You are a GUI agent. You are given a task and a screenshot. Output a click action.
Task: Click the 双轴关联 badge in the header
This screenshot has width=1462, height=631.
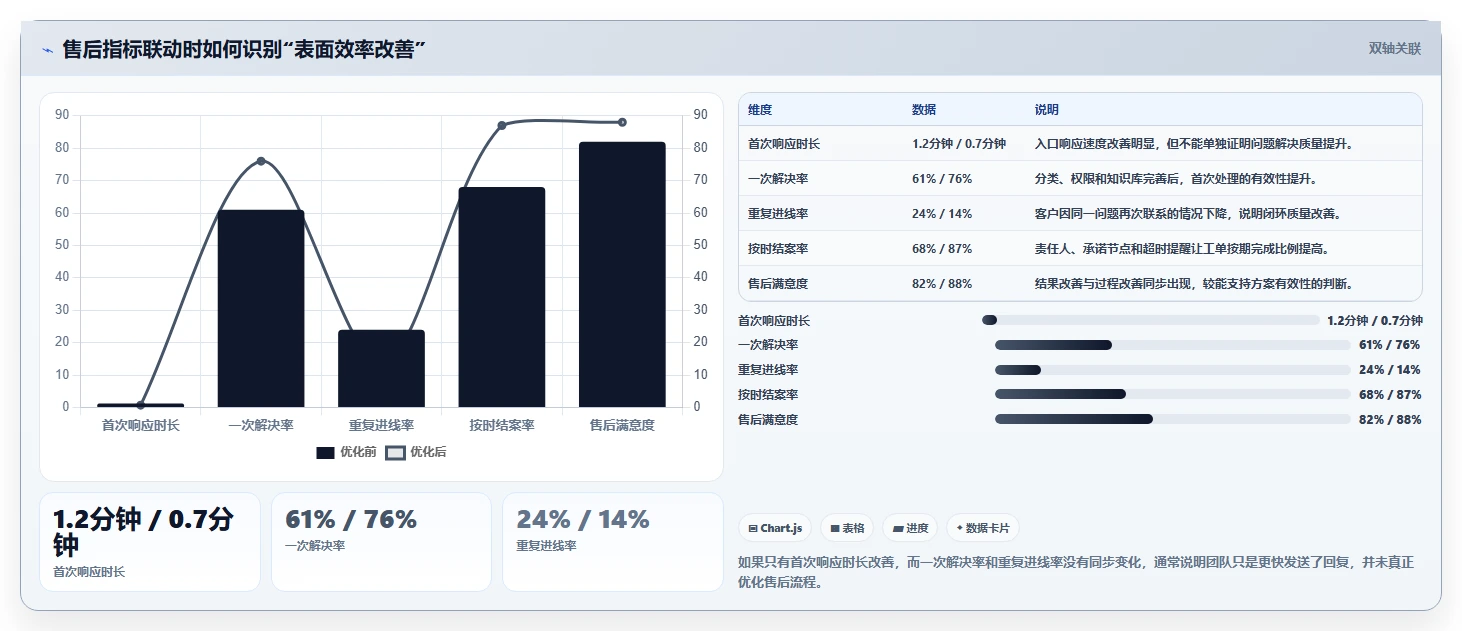1394,49
